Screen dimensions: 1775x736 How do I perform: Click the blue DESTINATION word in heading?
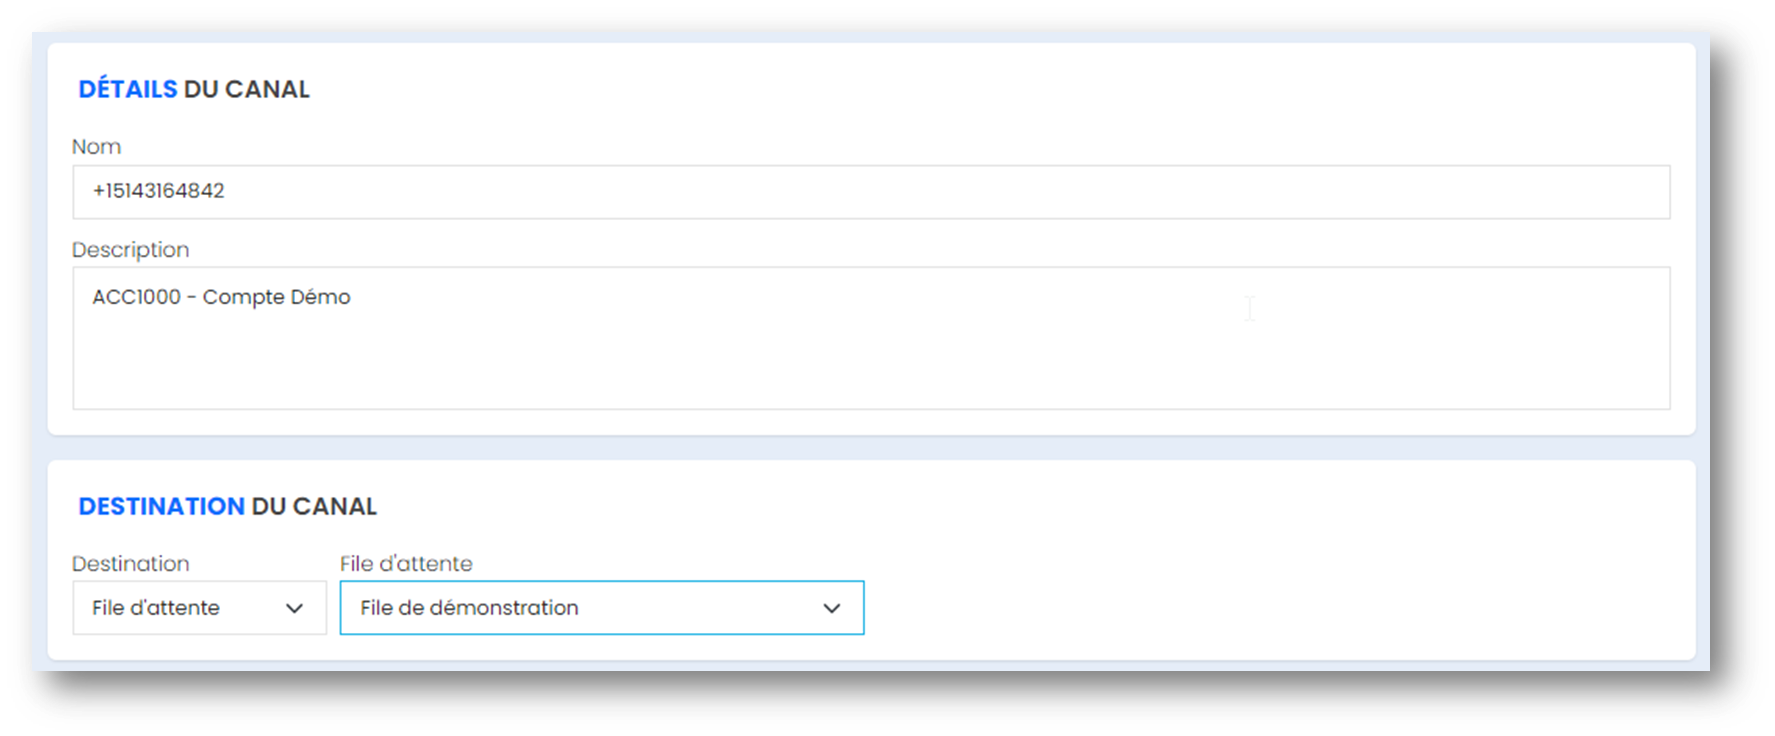coord(161,507)
